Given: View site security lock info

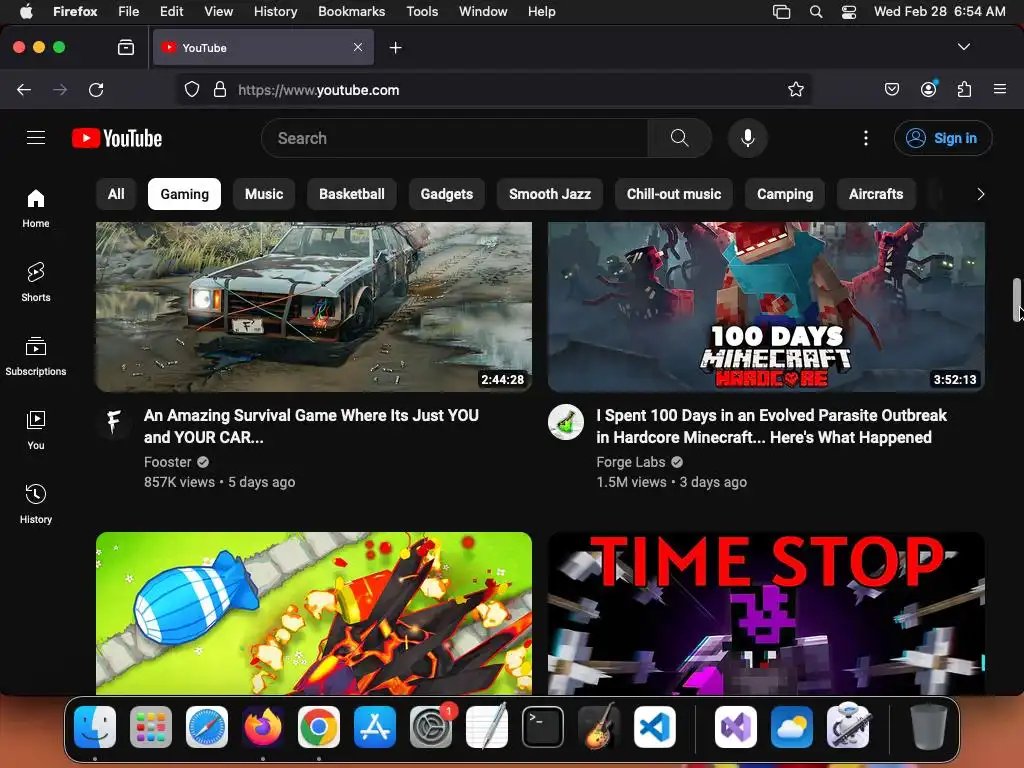Looking at the screenshot, I should pyautogui.click(x=220, y=89).
